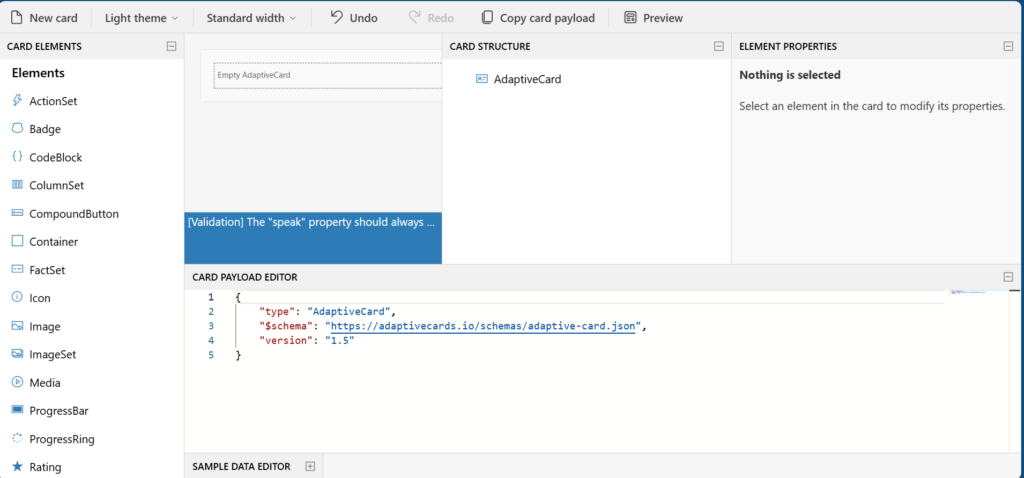This screenshot has height=478, width=1024.
Task: Click the Empty AdaptiveCard placeholder in designer
Action: tap(328, 75)
